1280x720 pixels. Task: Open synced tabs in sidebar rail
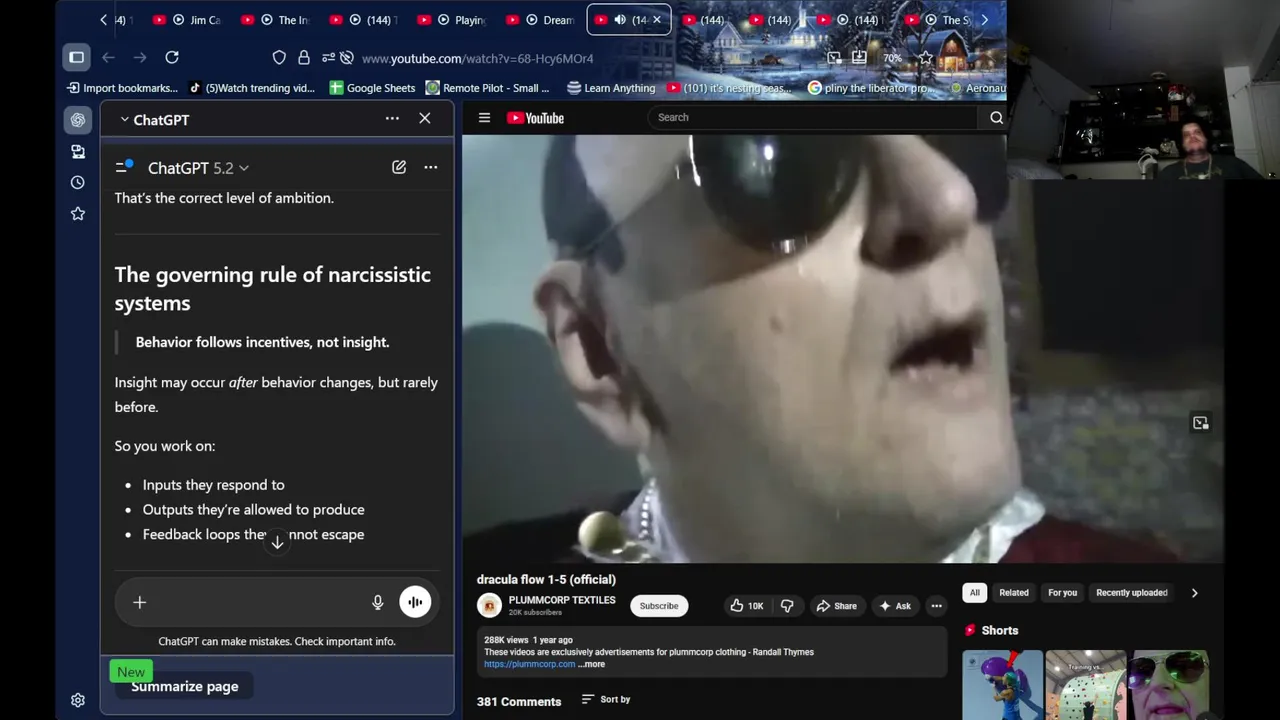click(78, 151)
